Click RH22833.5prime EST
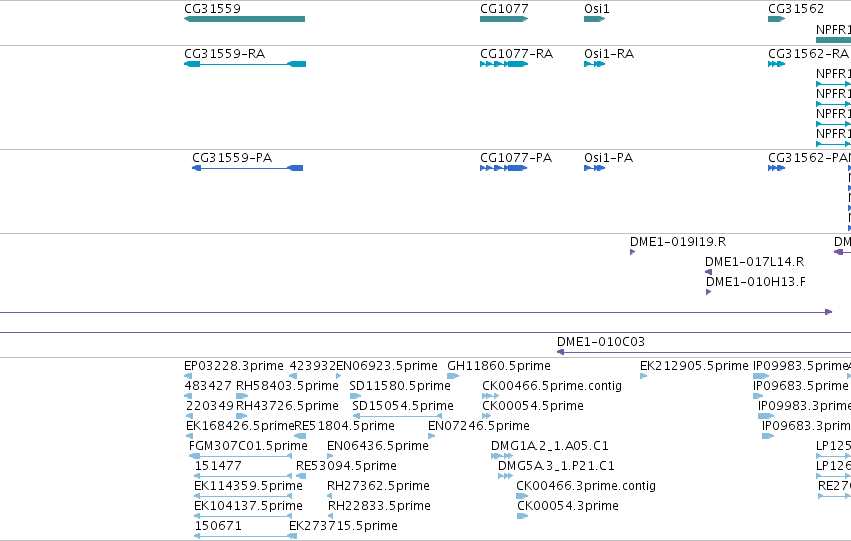 [x=330, y=516]
